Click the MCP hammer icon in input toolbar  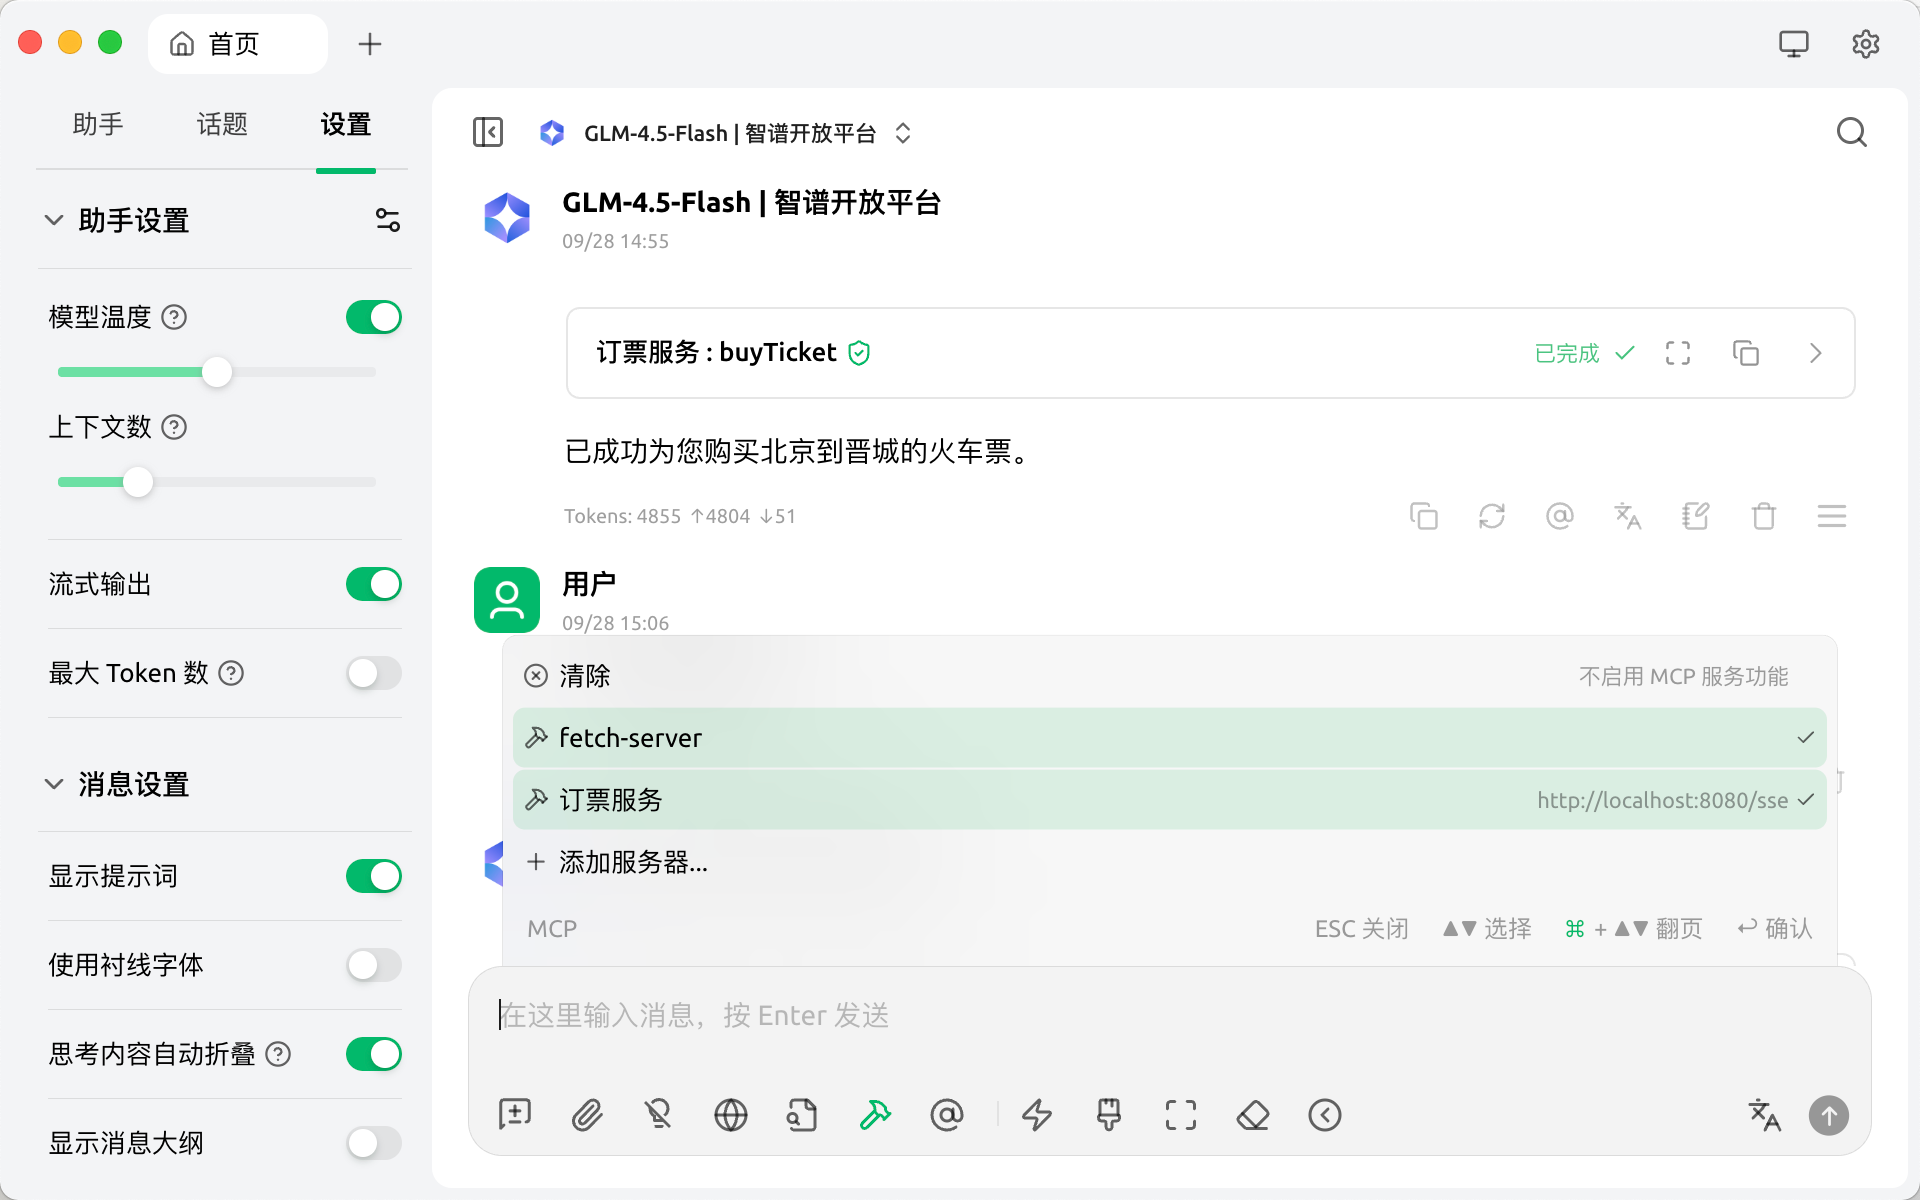point(875,1114)
